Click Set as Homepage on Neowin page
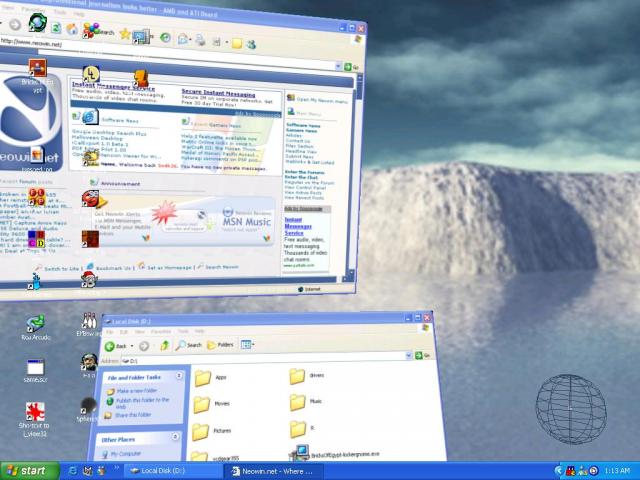640x480 pixels. point(169,268)
